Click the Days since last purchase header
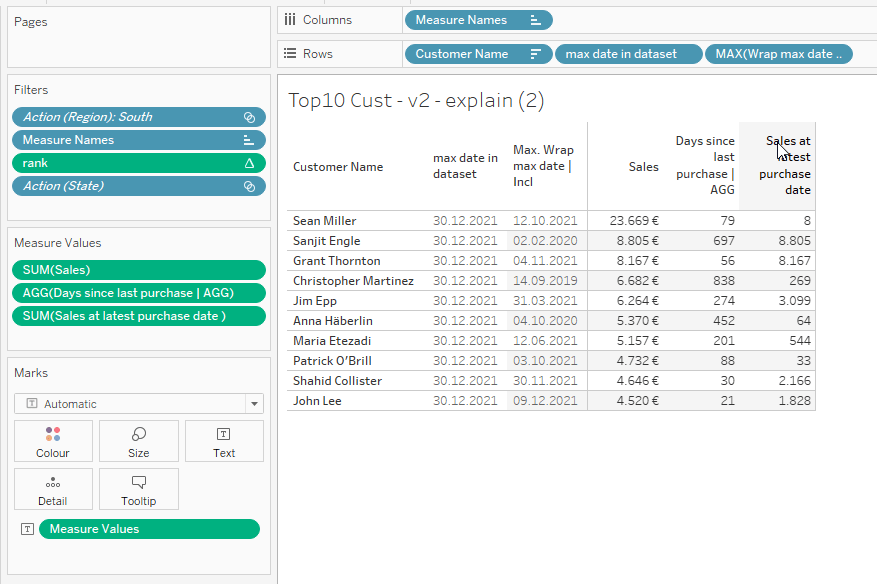Image resolution: width=877 pixels, height=584 pixels. [x=705, y=165]
